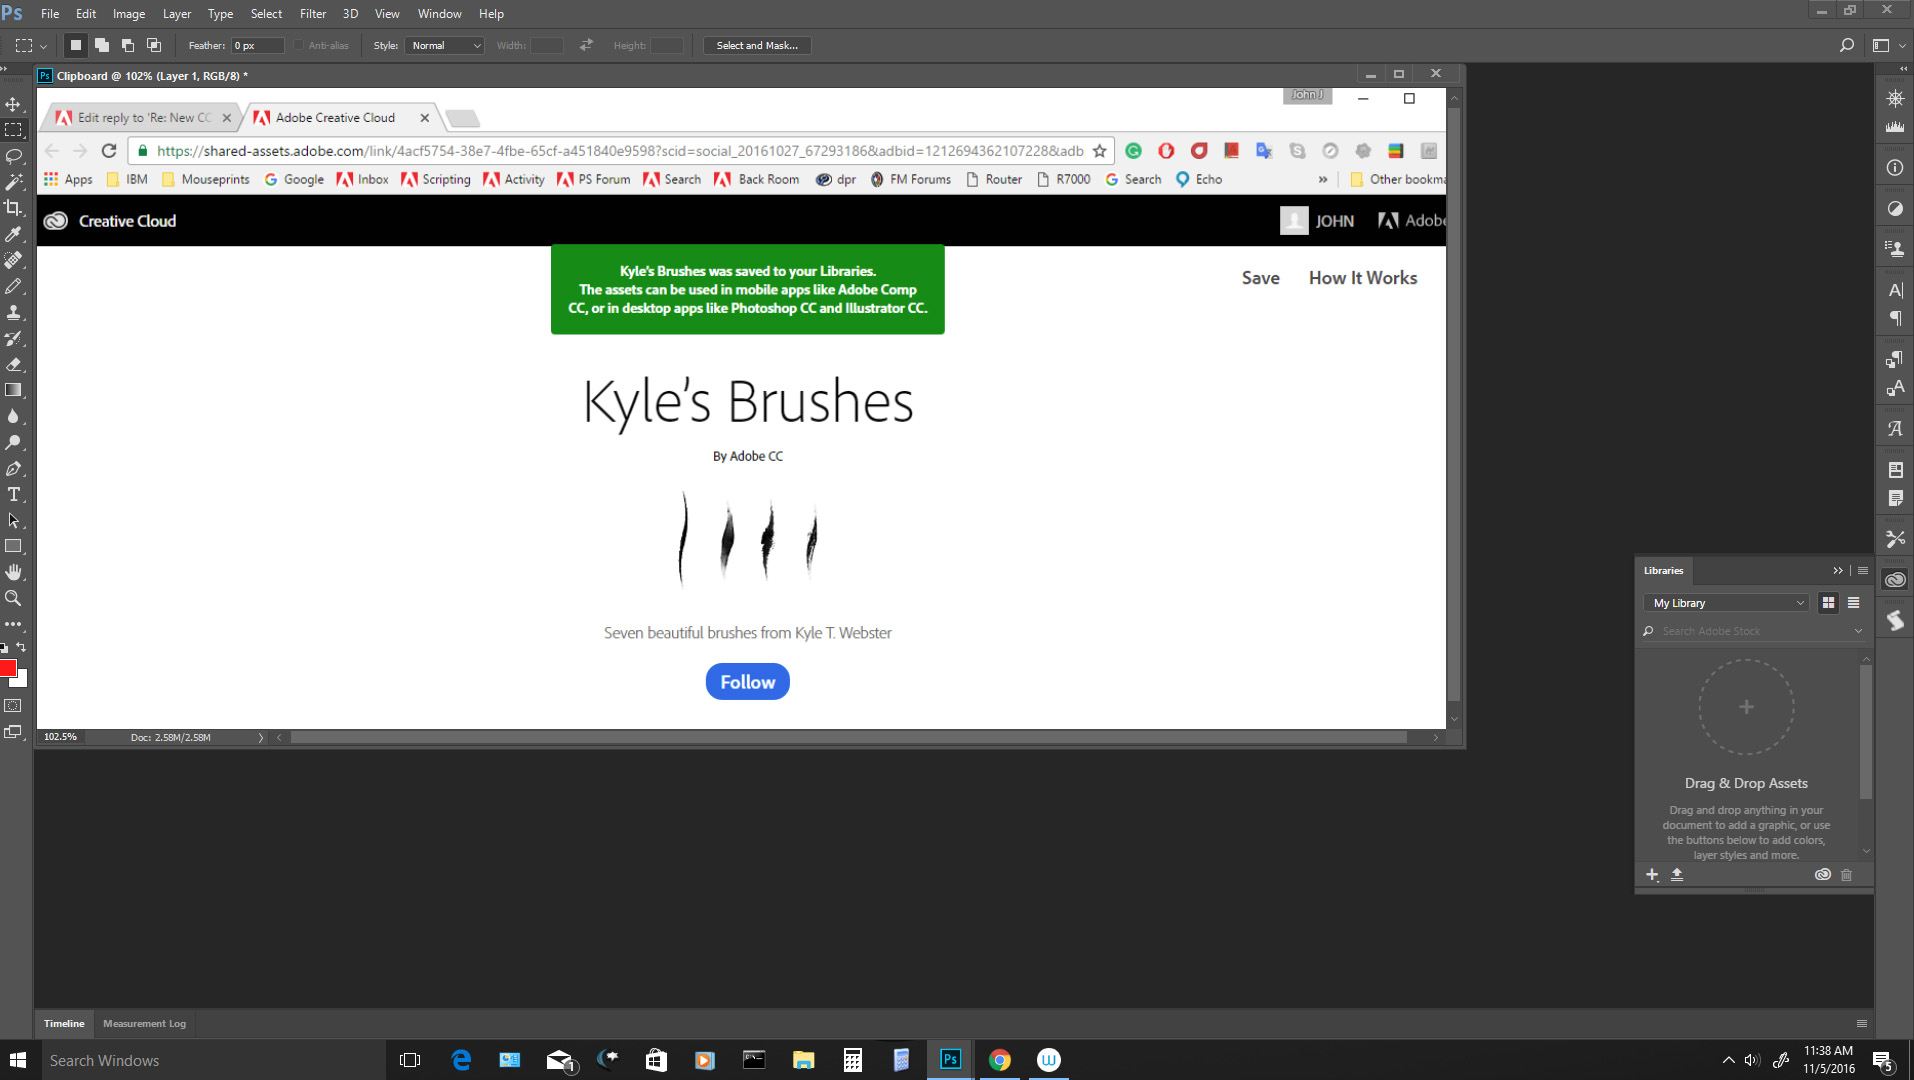The height and width of the screenshot is (1080, 1914).
Task: Choose New selection mode
Action: pos(75,45)
